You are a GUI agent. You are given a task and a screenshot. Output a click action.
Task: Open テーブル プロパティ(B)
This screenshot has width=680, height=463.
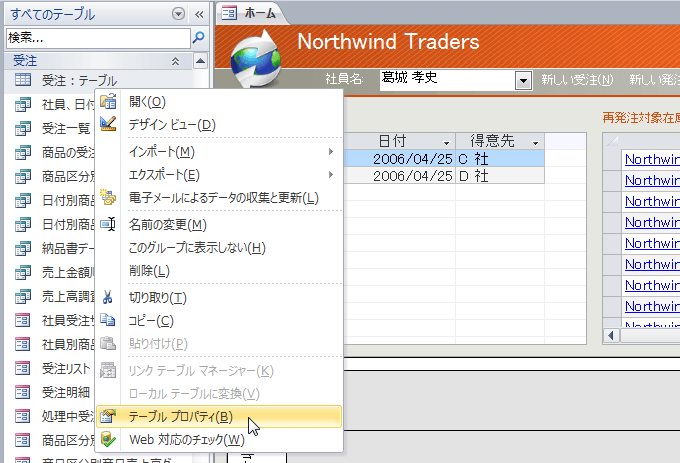tap(219, 417)
